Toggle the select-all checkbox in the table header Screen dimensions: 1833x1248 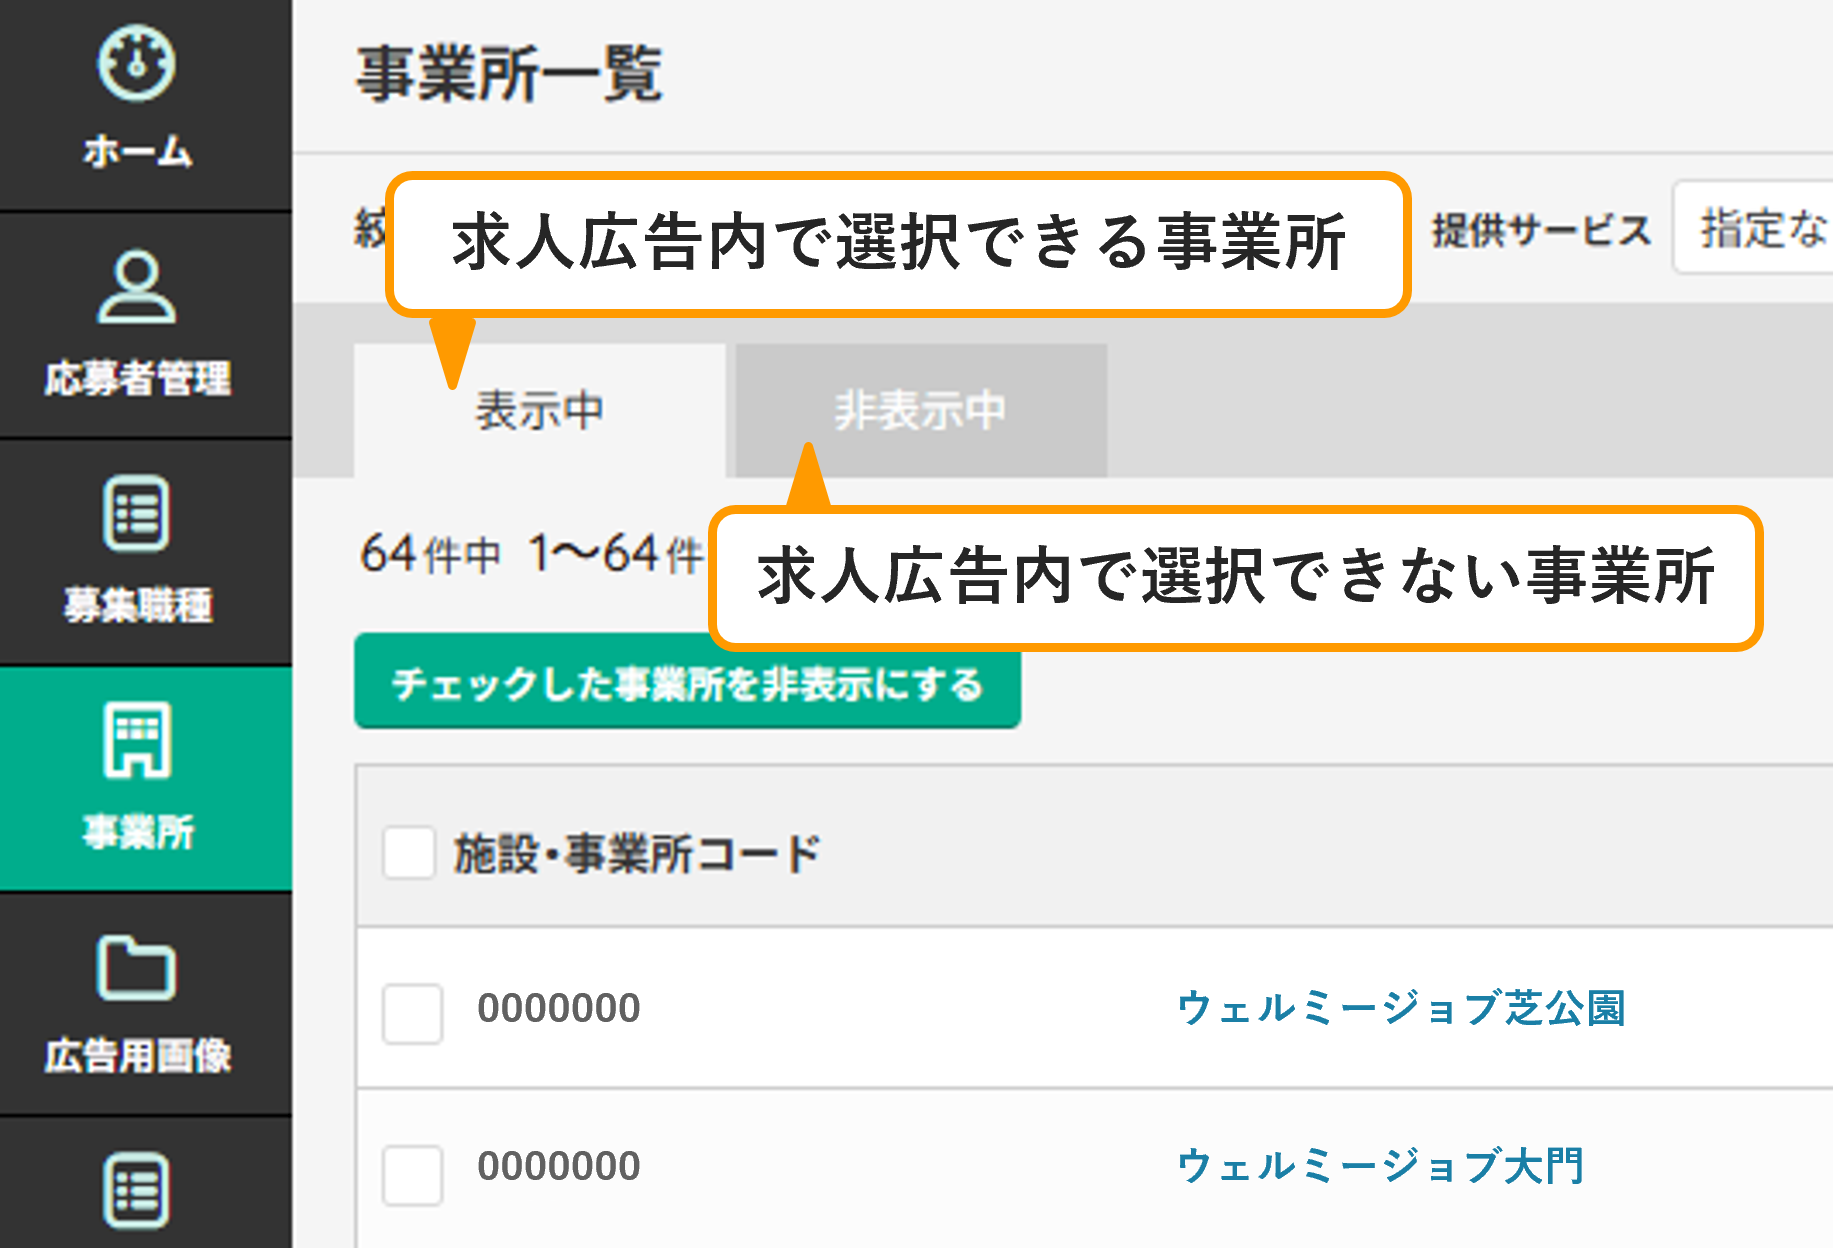(x=410, y=853)
